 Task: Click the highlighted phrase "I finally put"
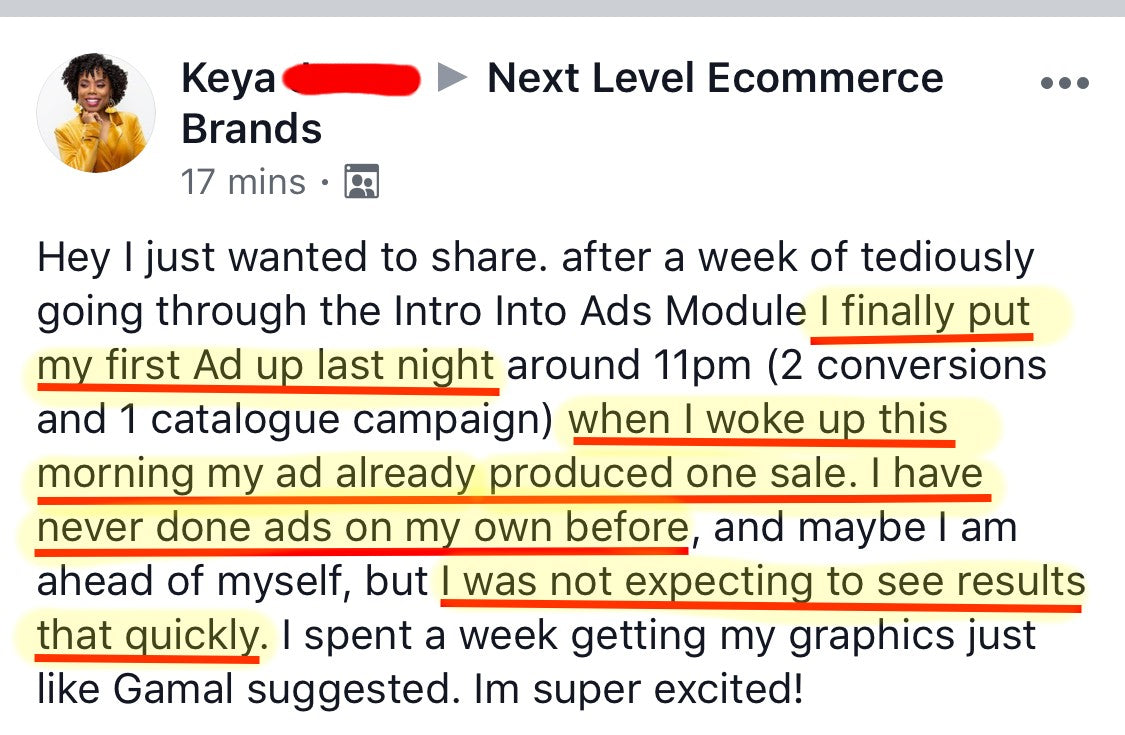coord(923,313)
